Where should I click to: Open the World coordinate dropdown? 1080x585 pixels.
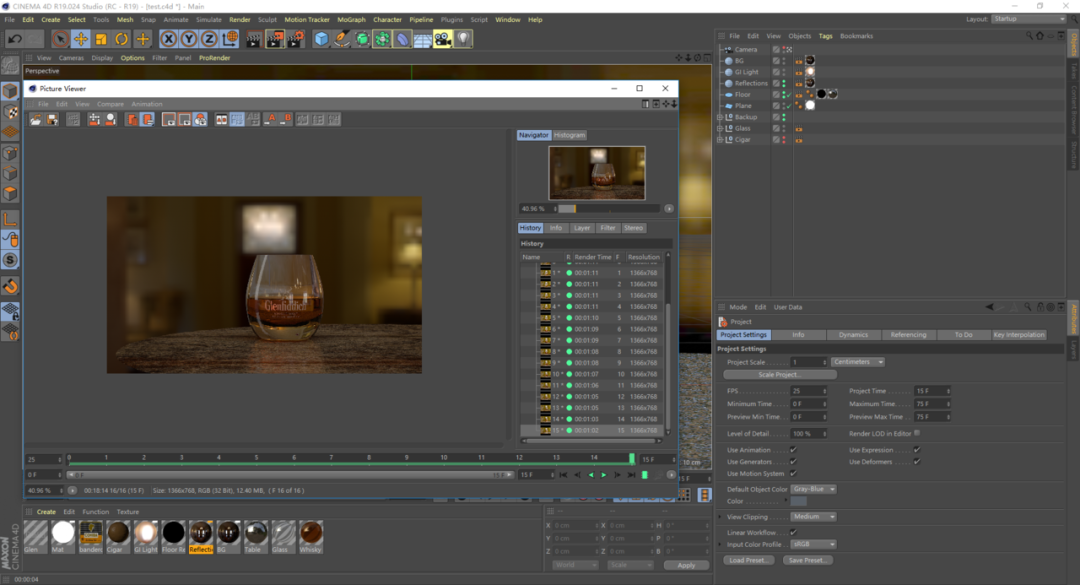point(575,565)
